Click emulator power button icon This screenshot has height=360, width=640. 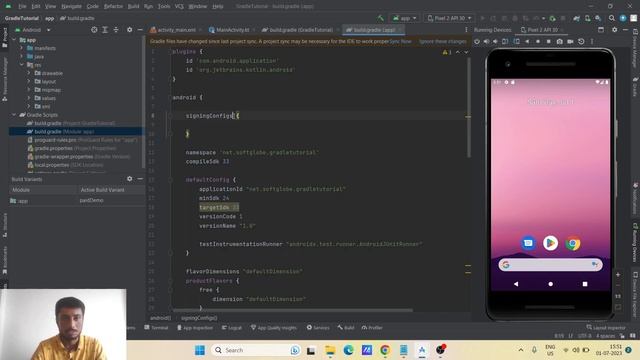[x=477, y=41]
